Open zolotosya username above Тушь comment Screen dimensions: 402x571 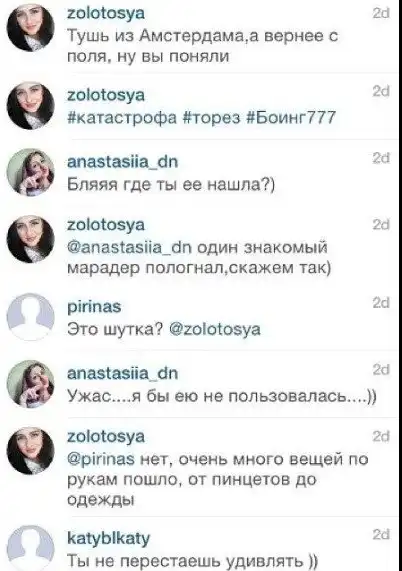click(x=106, y=13)
